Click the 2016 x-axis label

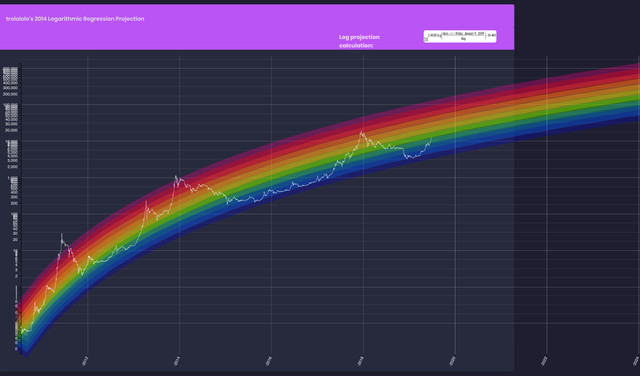point(269,361)
